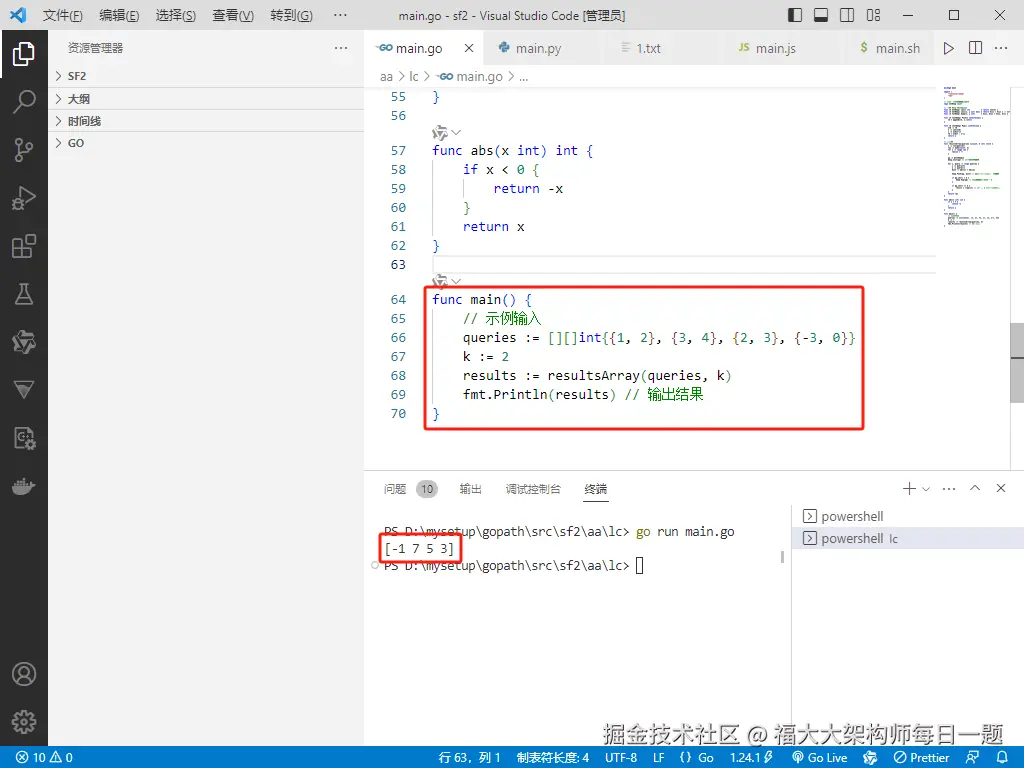Close the main.go editor tab

pos(469,48)
